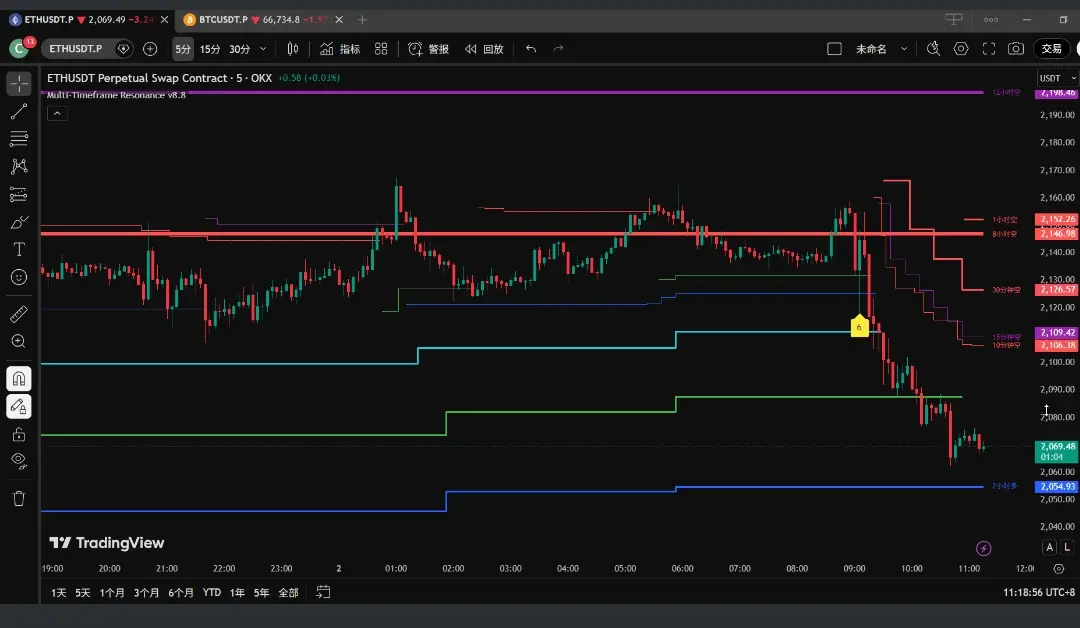
Task: Hide all drawings with eye icon
Action: tap(19, 461)
